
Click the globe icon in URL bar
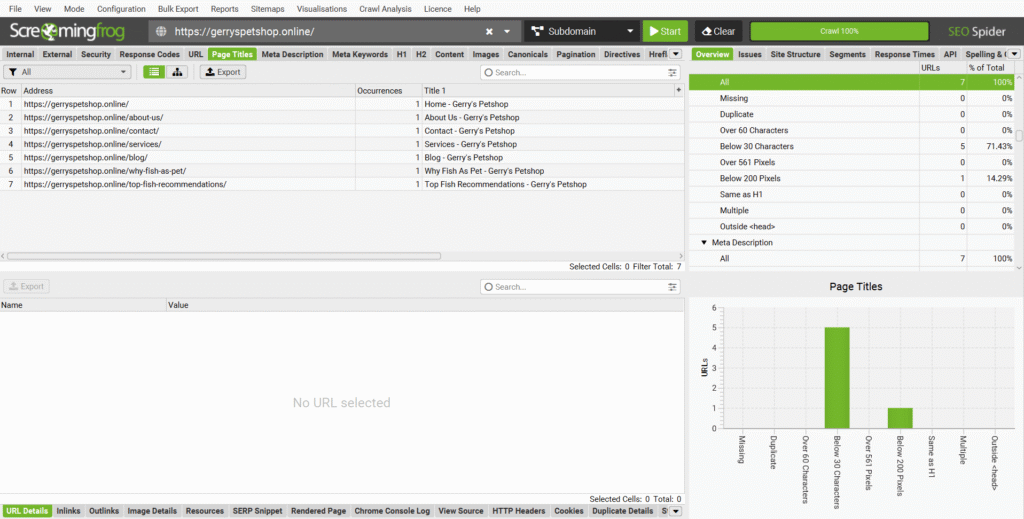(x=162, y=31)
